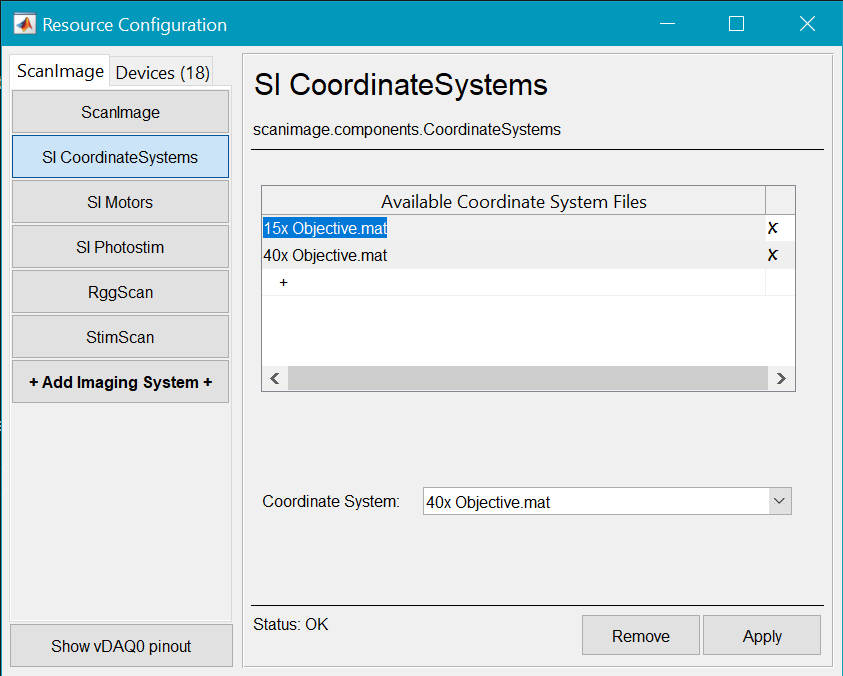Select the ScanImage tab
Screen dimensions: 843x676
tap(58, 71)
